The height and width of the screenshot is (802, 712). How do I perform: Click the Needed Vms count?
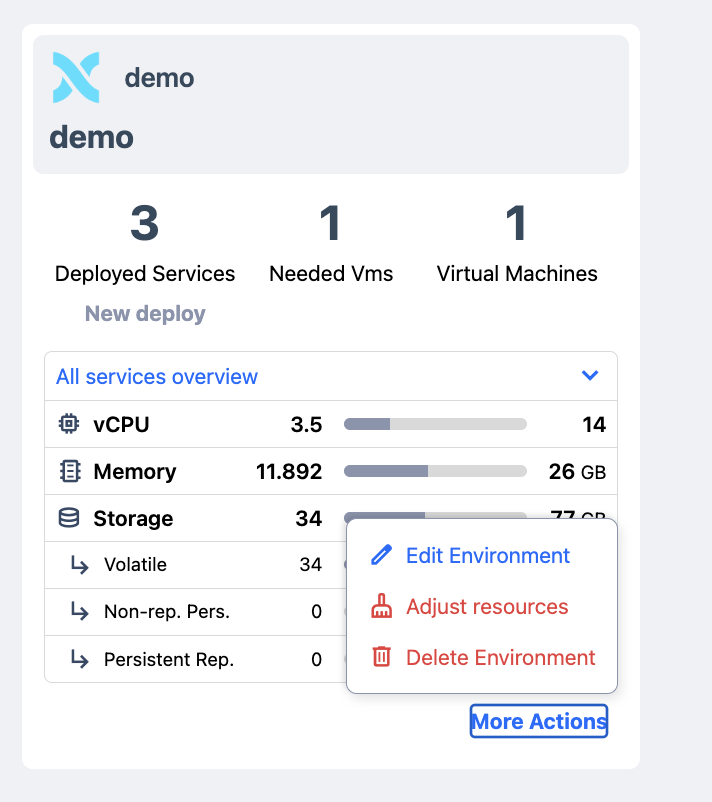point(331,225)
